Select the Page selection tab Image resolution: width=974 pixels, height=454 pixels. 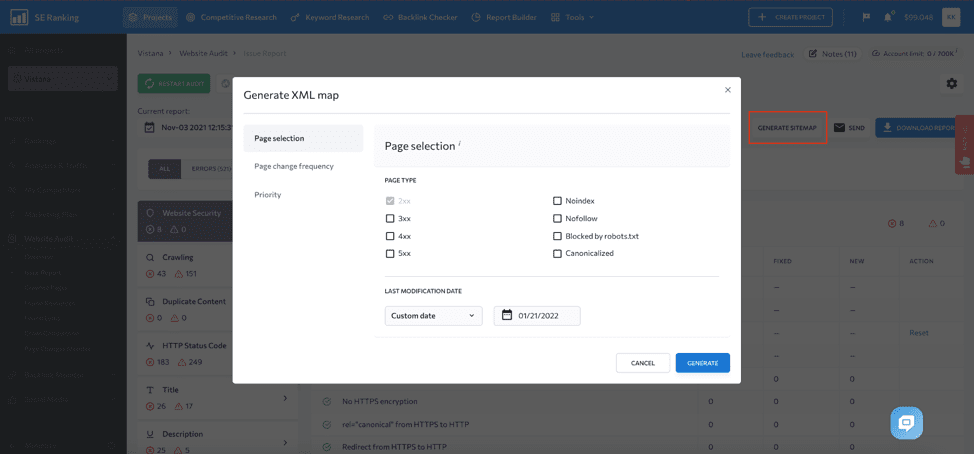[x=303, y=138]
